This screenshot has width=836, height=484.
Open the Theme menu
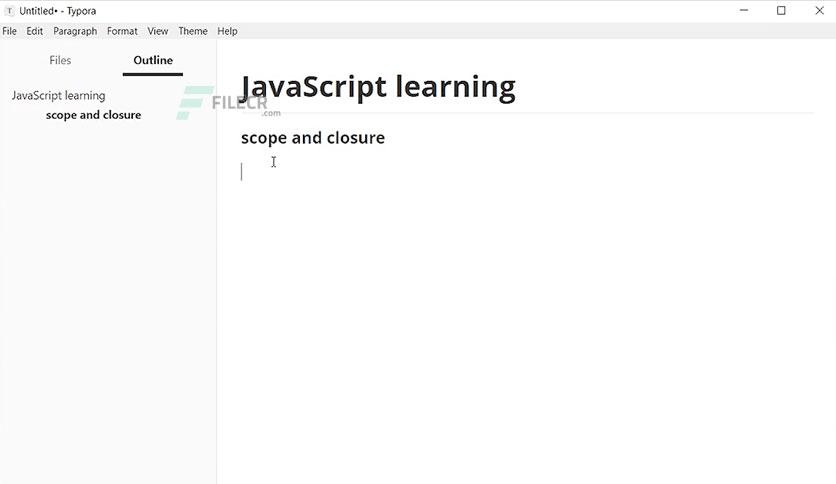pos(193,31)
